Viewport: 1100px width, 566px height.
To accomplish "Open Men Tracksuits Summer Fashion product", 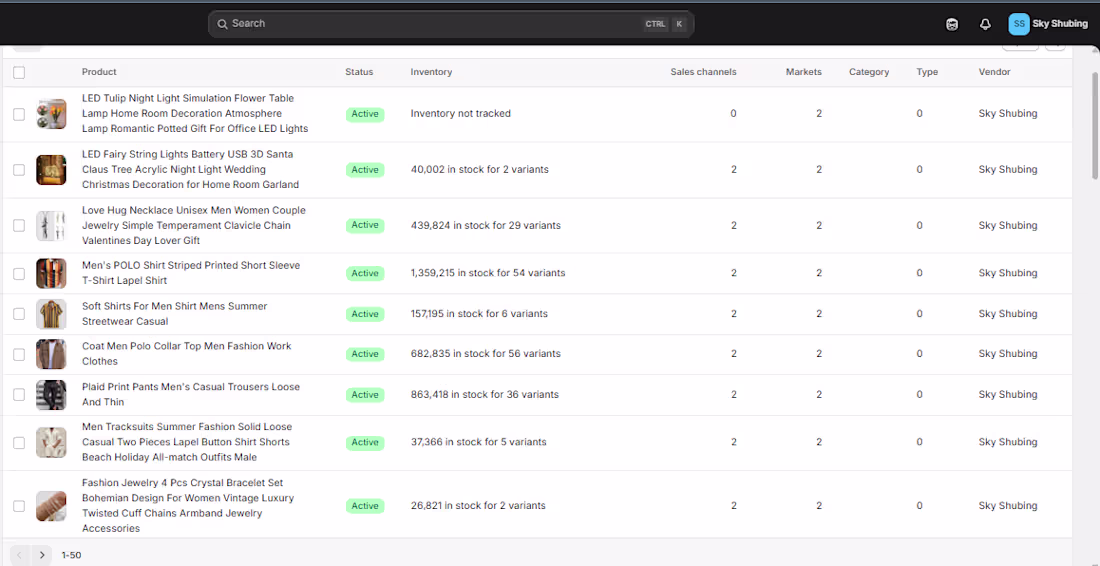I will point(187,443).
